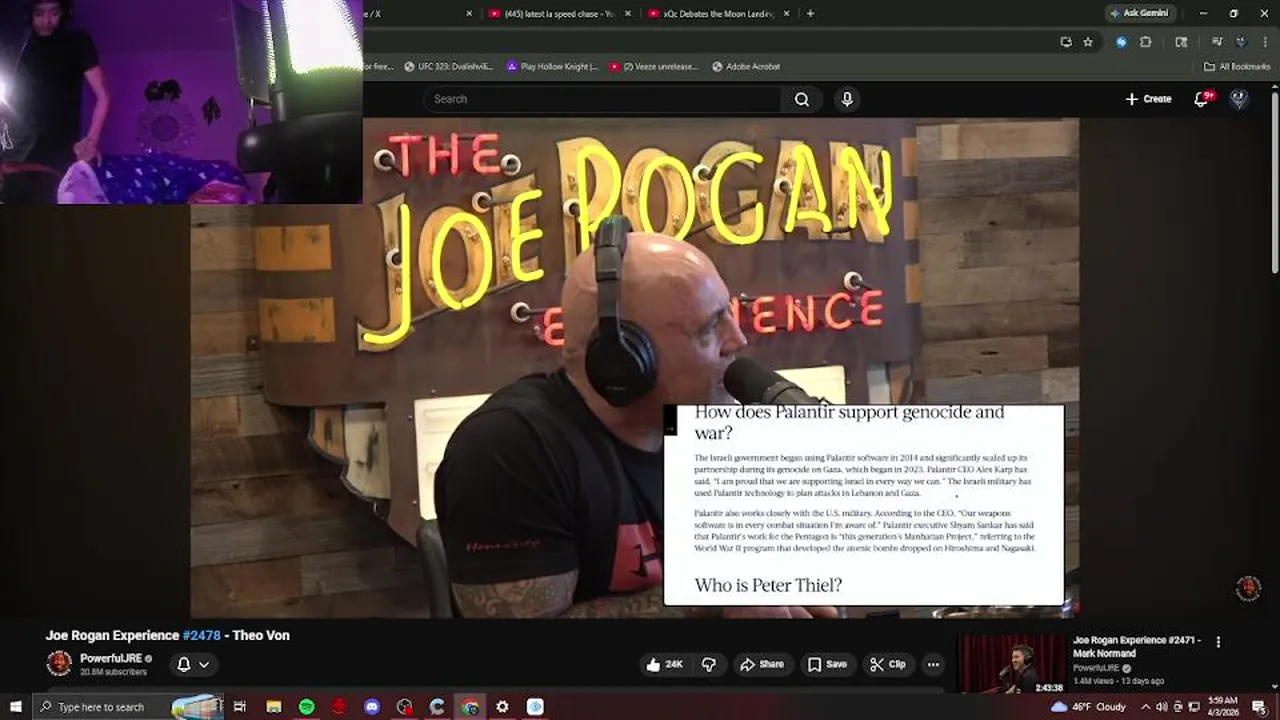Viewport: 1280px width, 720px height.
Task: Click the Create button
Action: click(1148, 99)
